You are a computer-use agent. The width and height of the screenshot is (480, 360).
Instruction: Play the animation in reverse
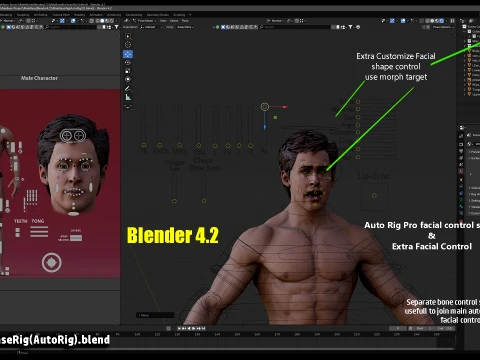189,328
